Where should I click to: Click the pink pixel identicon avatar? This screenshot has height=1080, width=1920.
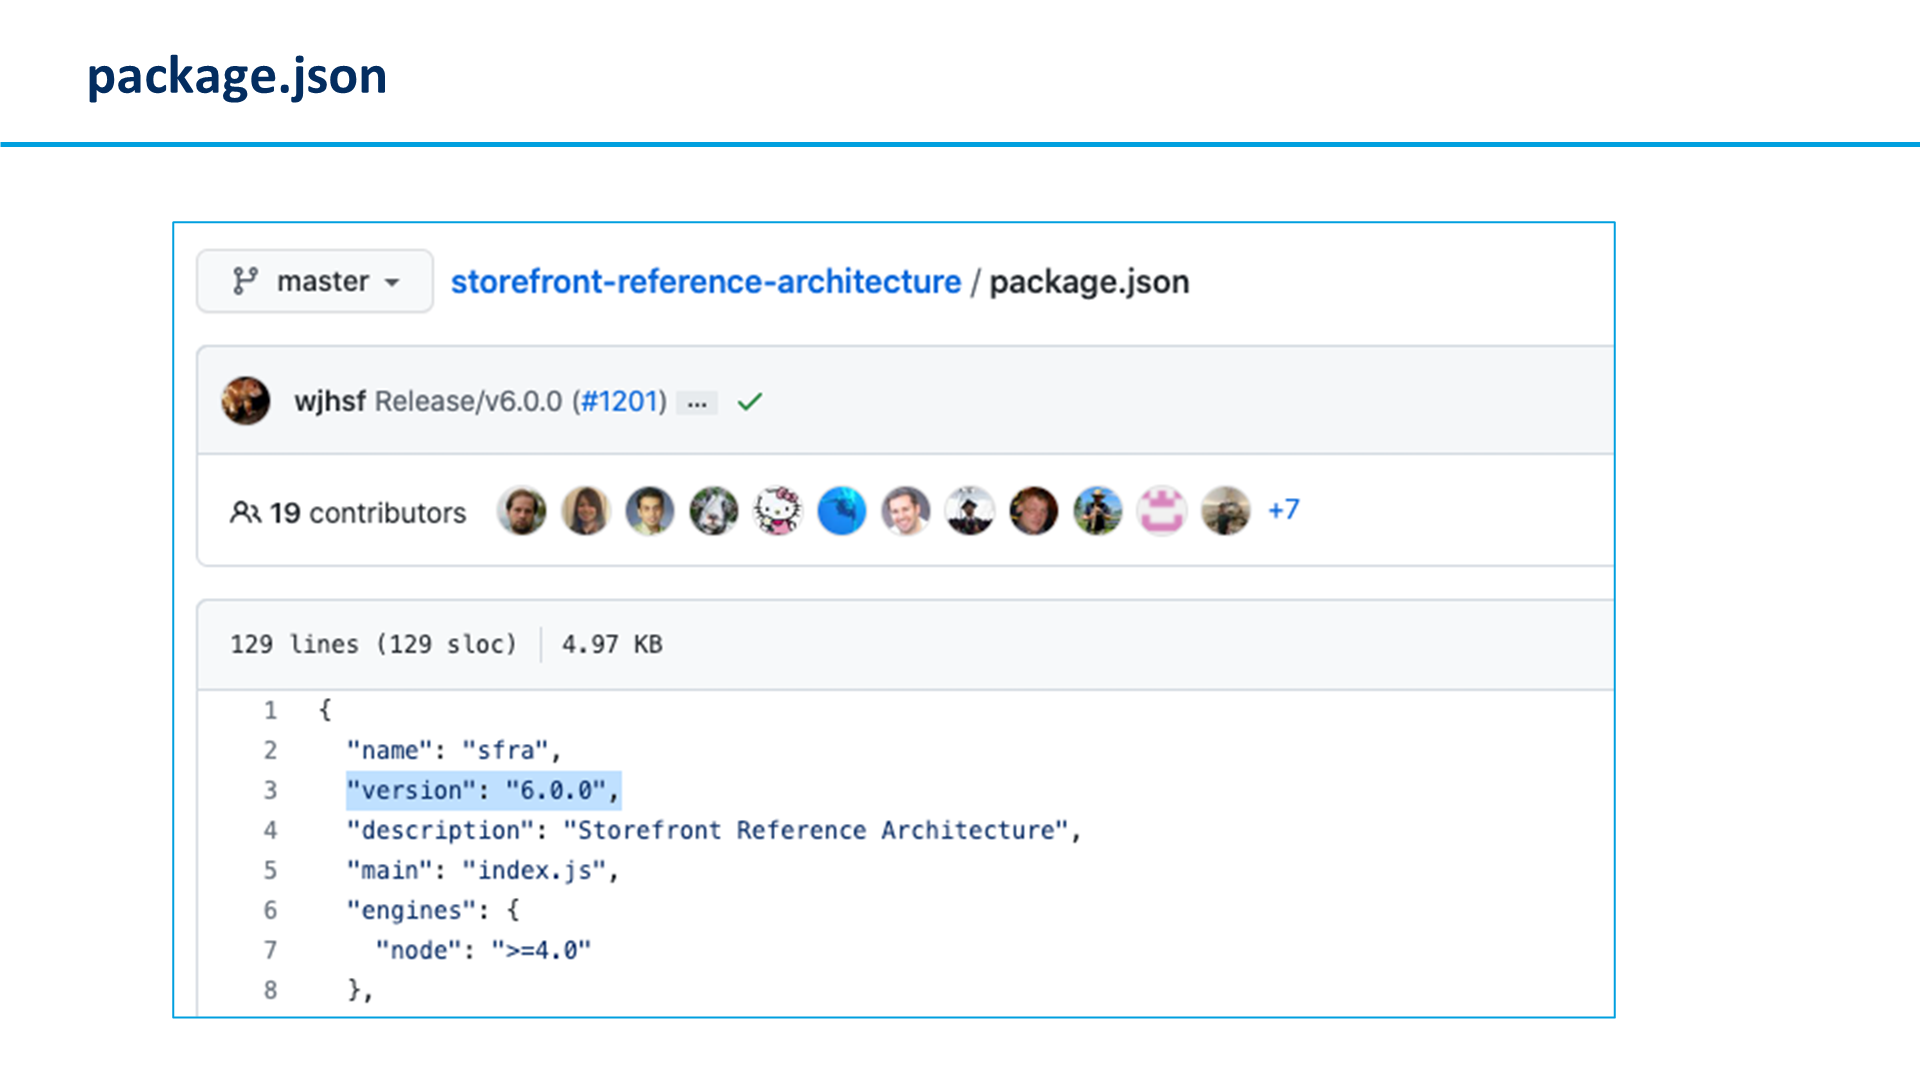[1162, 511]
